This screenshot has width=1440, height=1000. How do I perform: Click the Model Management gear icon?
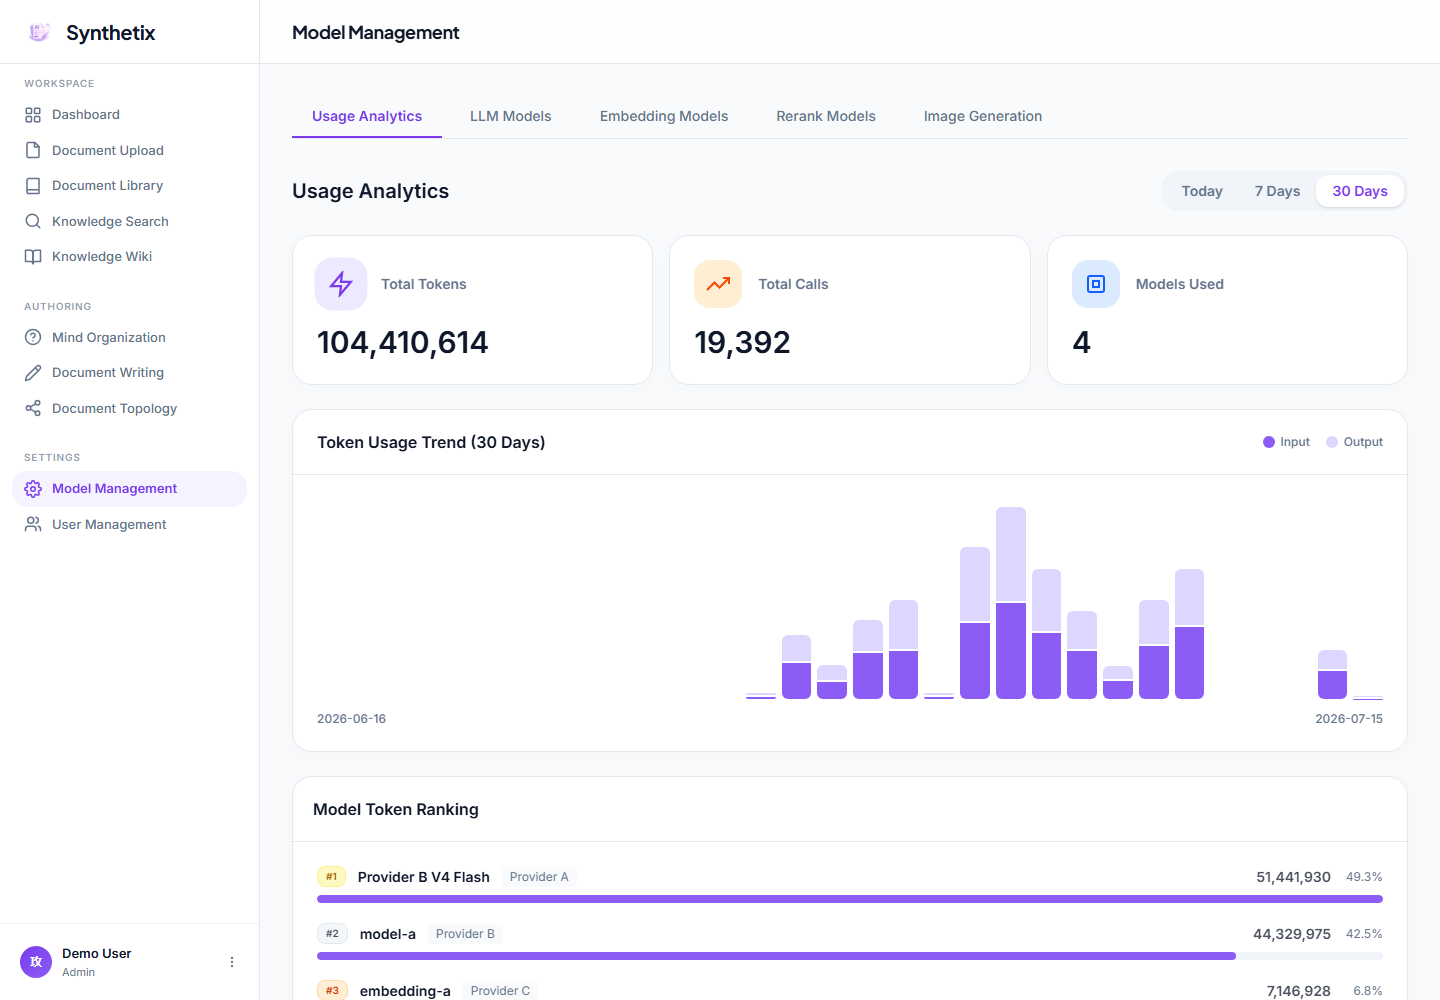(33, 489)
